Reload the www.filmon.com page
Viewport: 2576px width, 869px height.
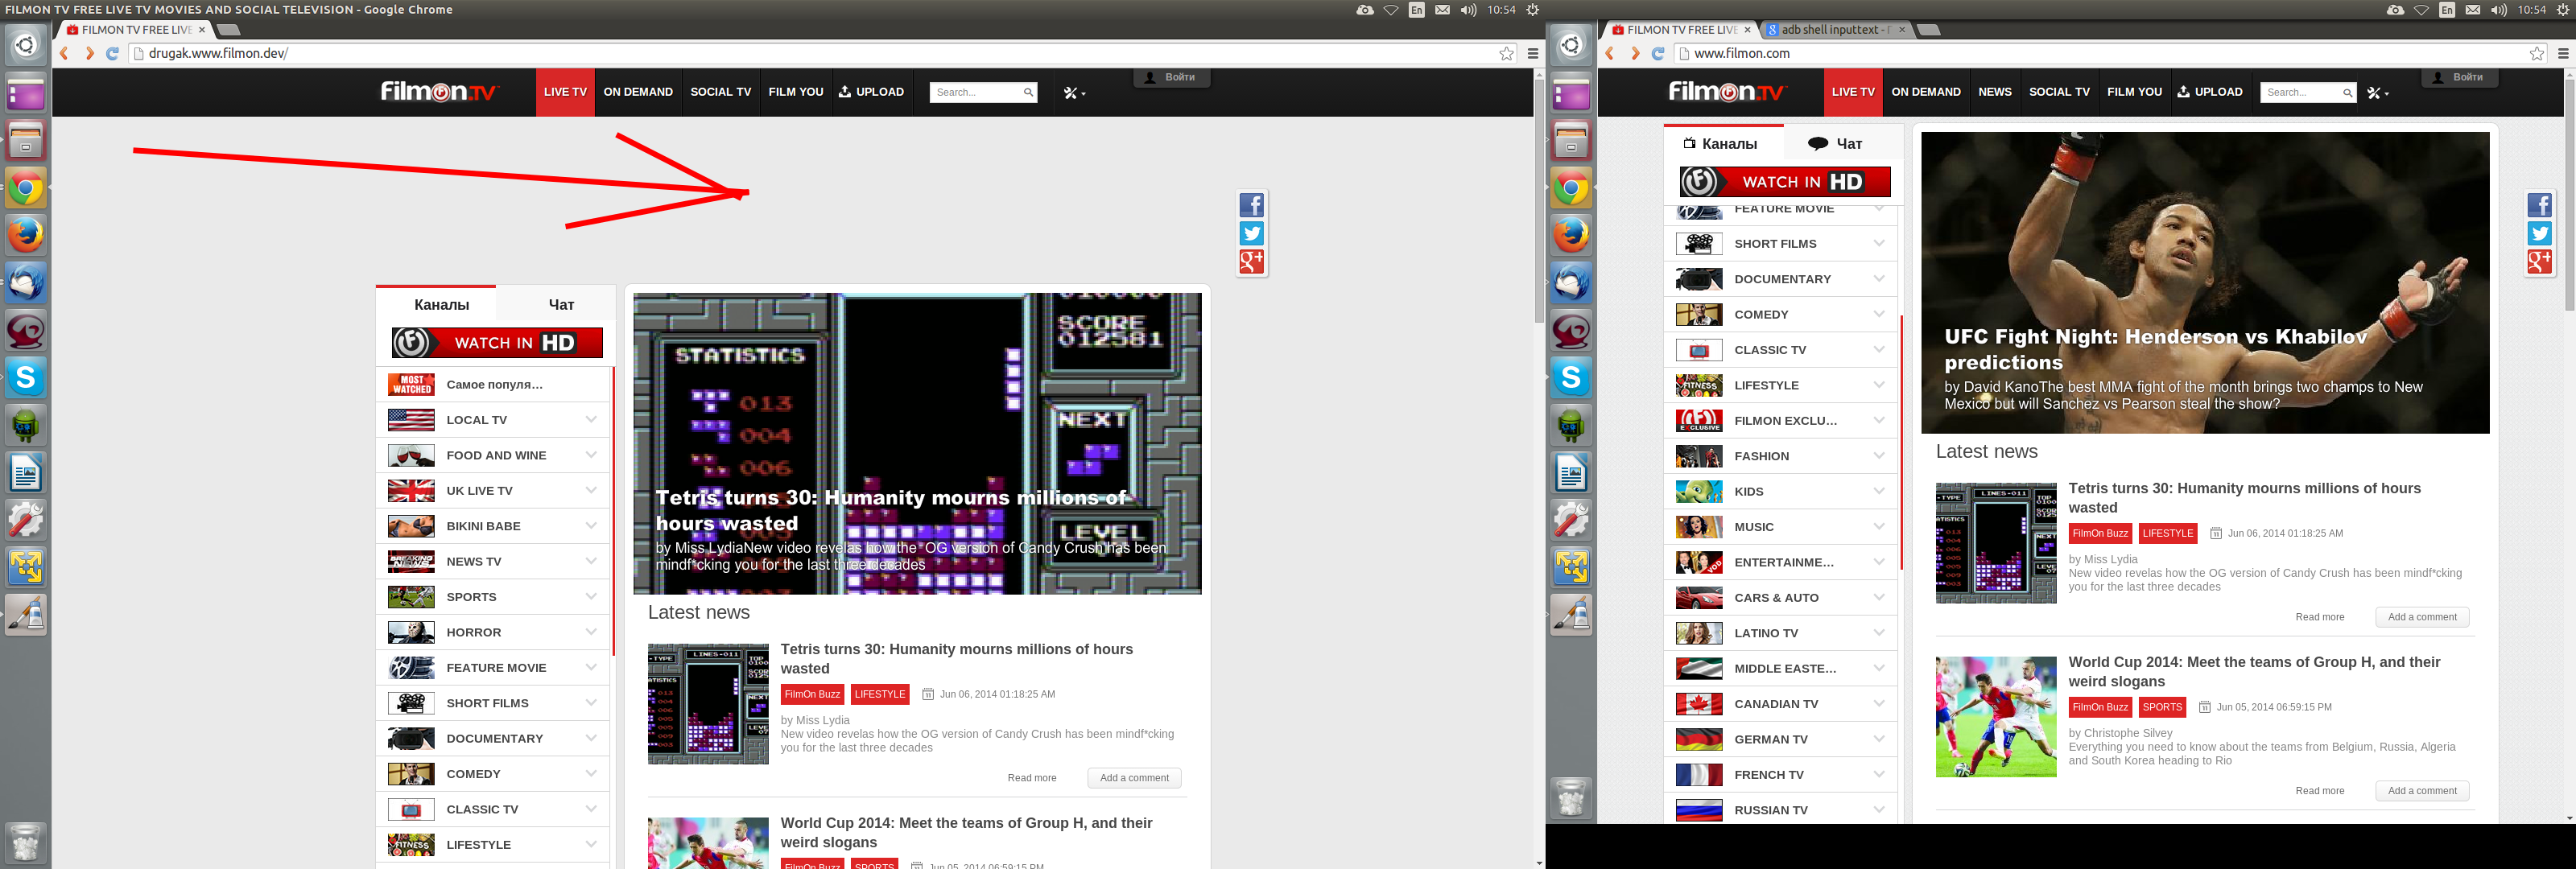coord(1657,54)
